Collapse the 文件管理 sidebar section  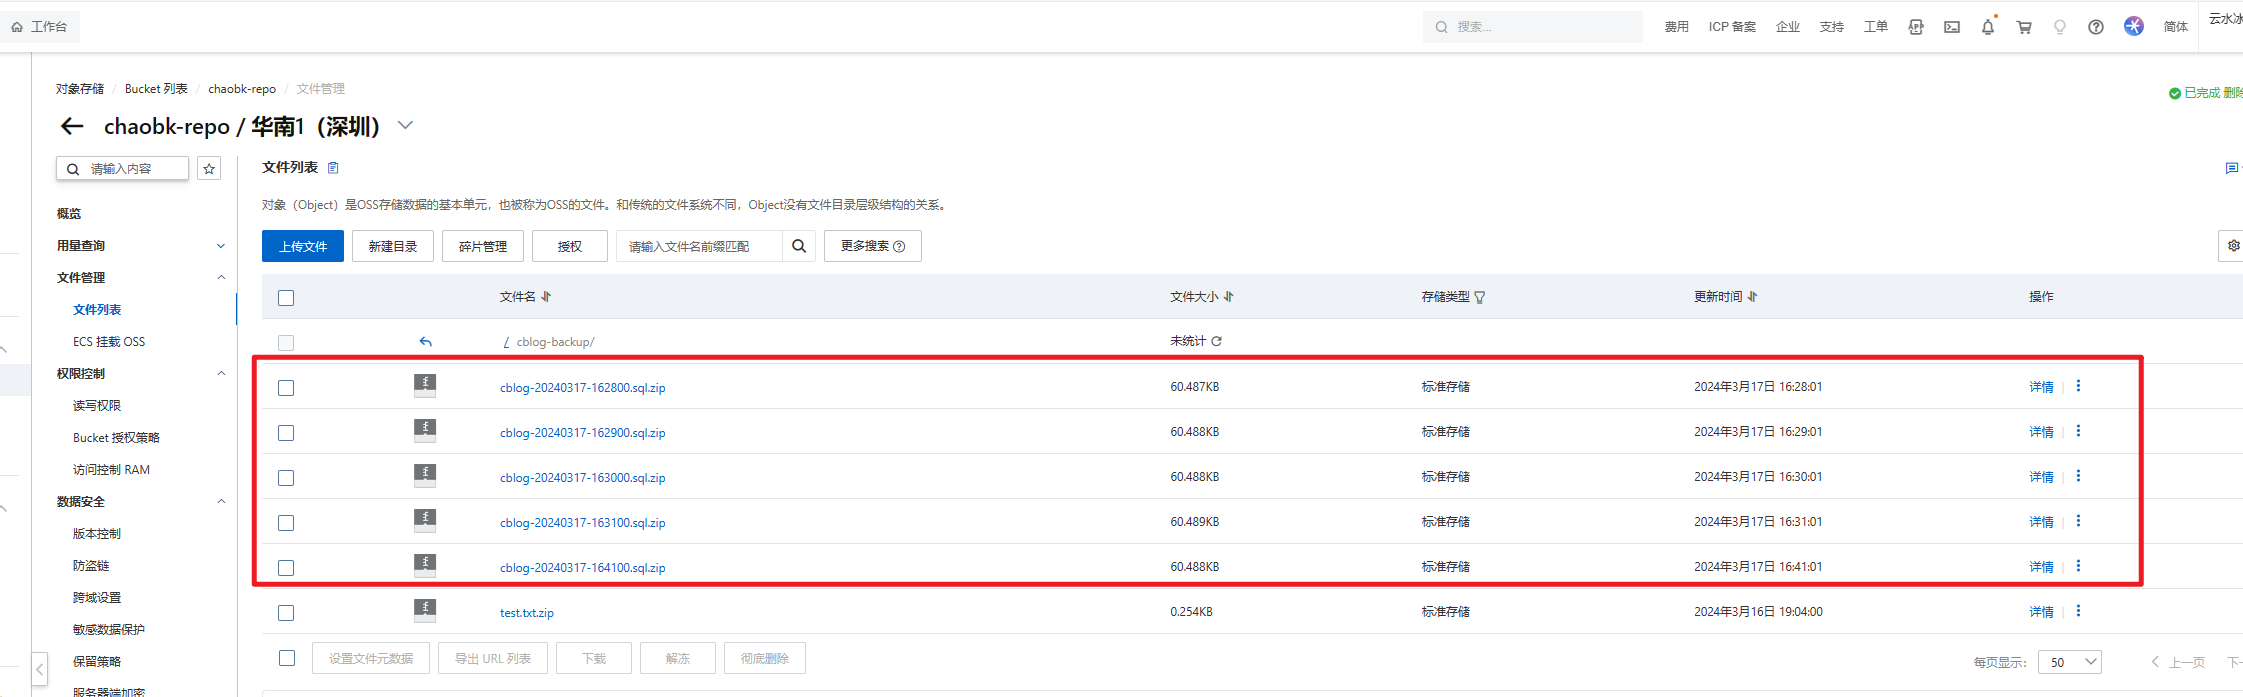221,277
